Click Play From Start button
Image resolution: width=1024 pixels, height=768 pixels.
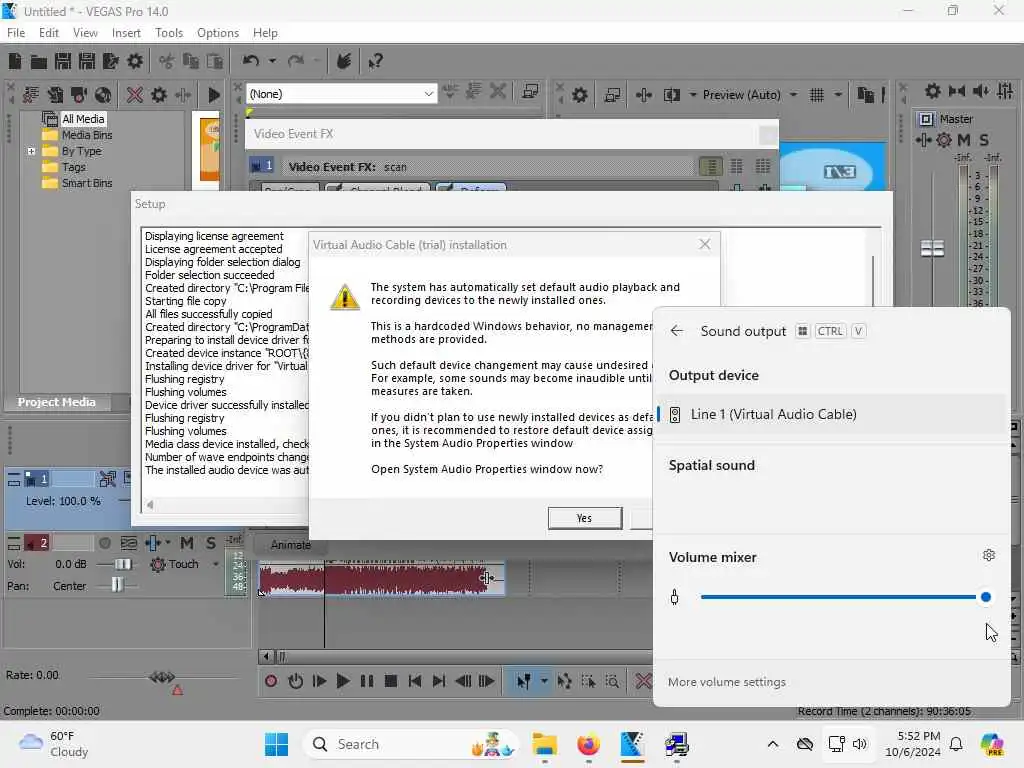click(x=319, y=681)
